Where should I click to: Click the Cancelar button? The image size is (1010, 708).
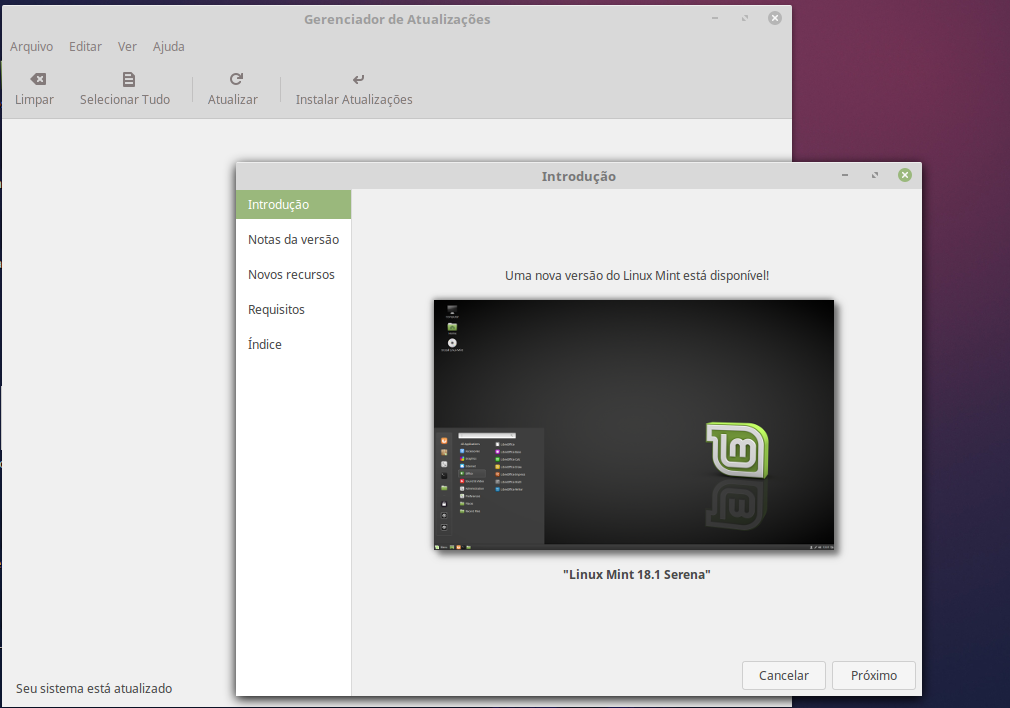click(783, 675)
